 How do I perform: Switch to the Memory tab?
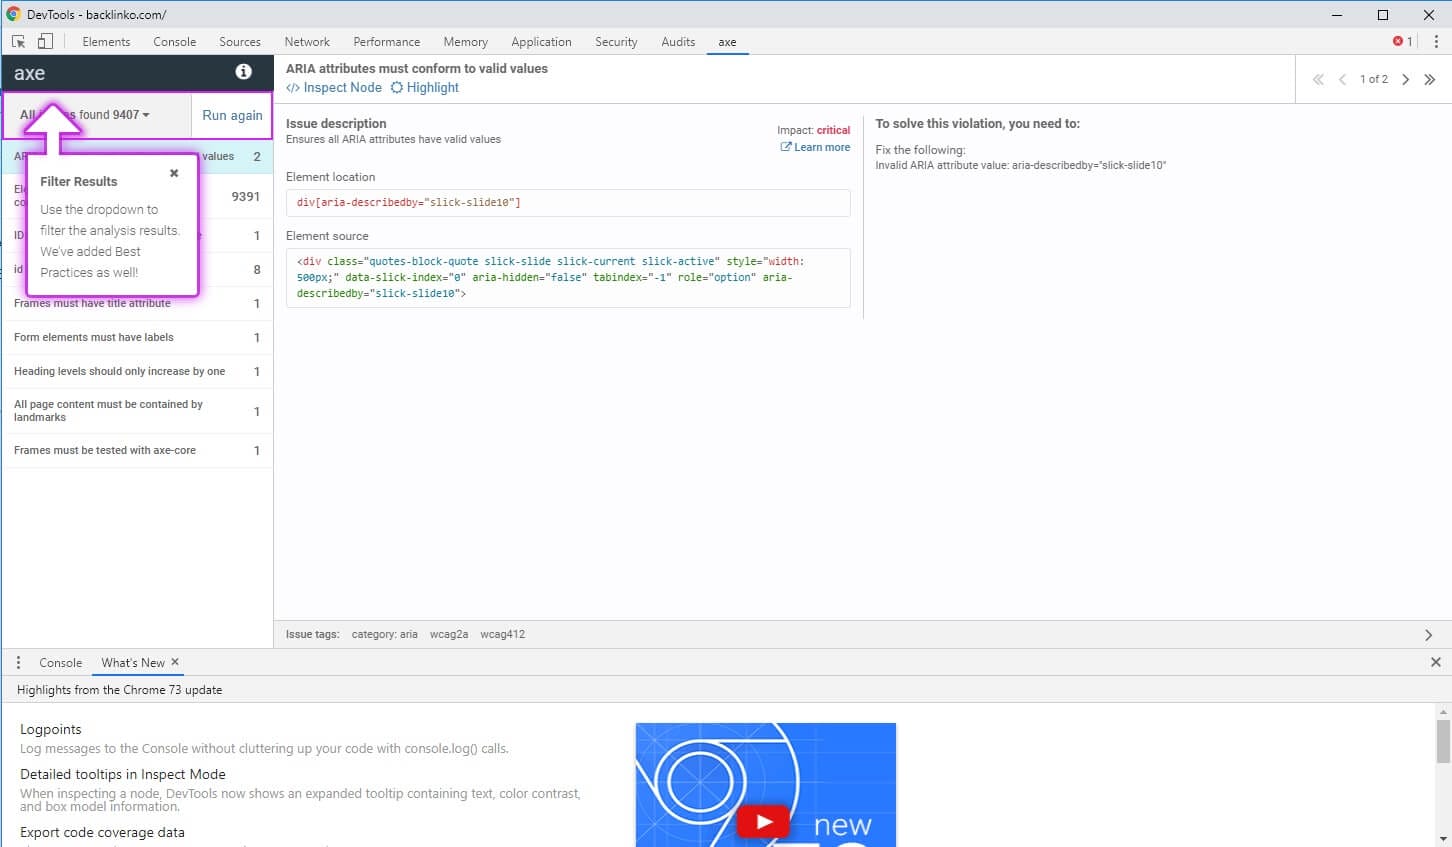(x=466, y=42)
